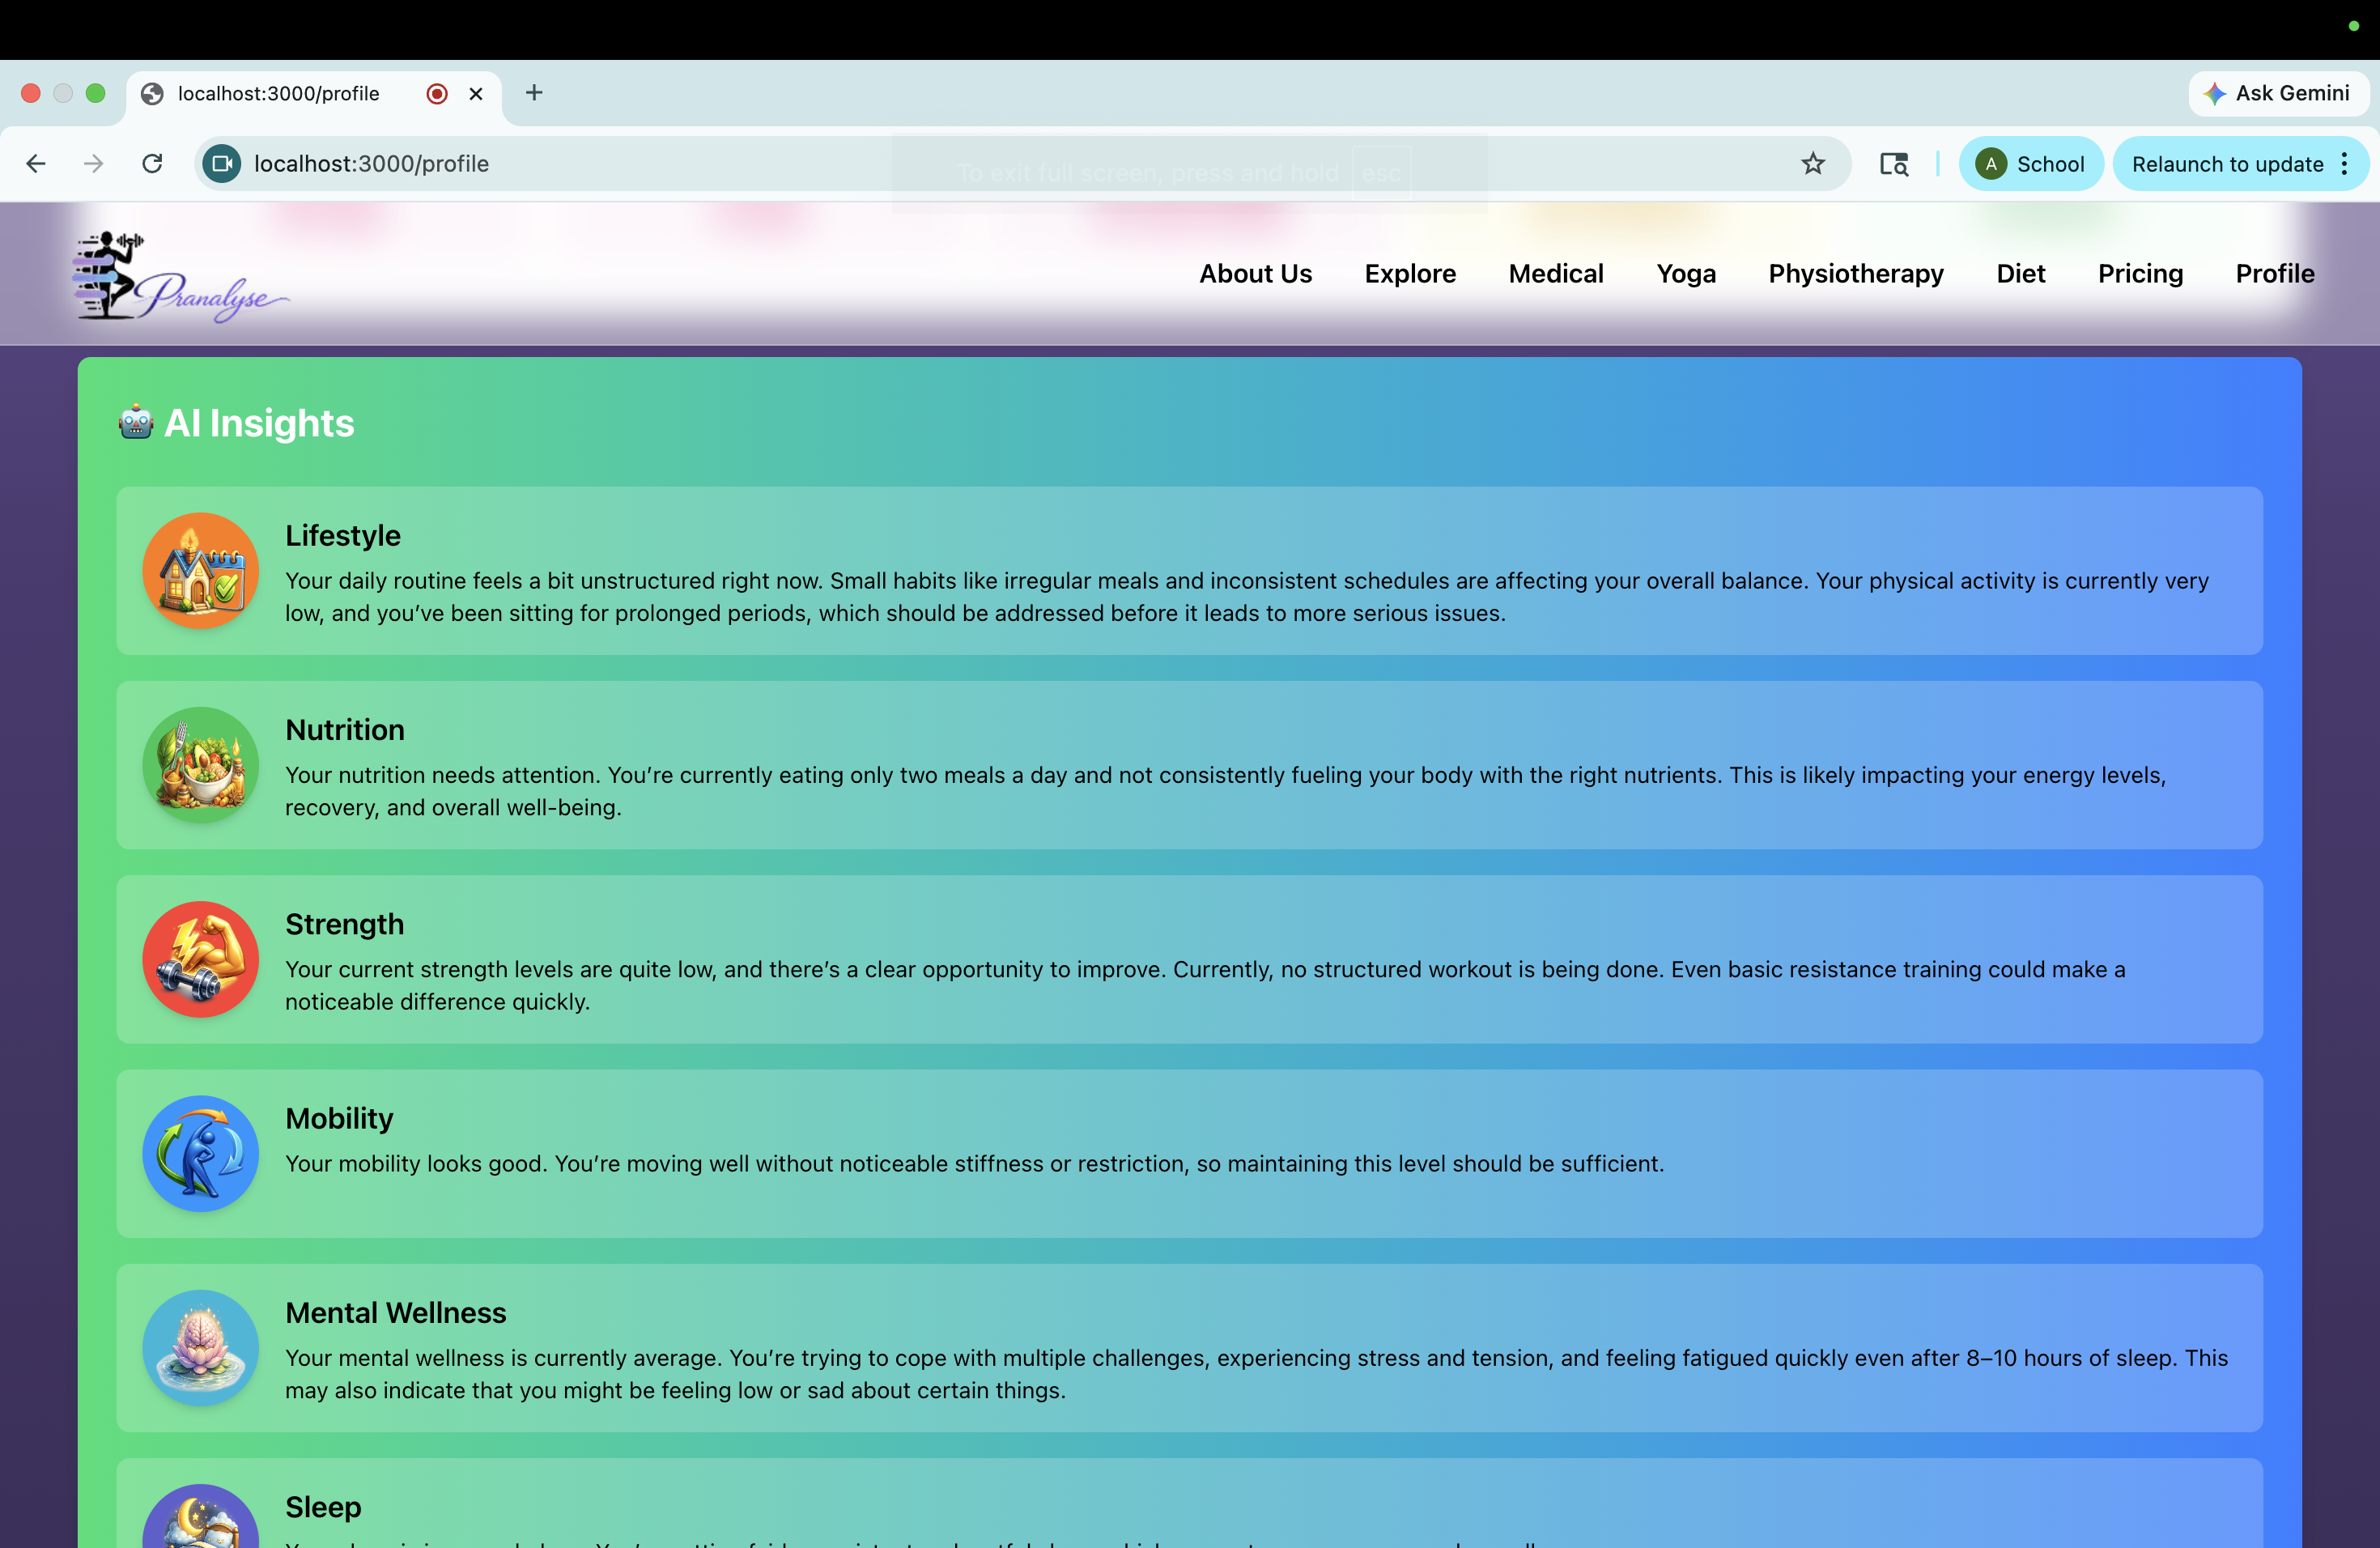Open Chrome's three-dot menu

coord(2345,164)
